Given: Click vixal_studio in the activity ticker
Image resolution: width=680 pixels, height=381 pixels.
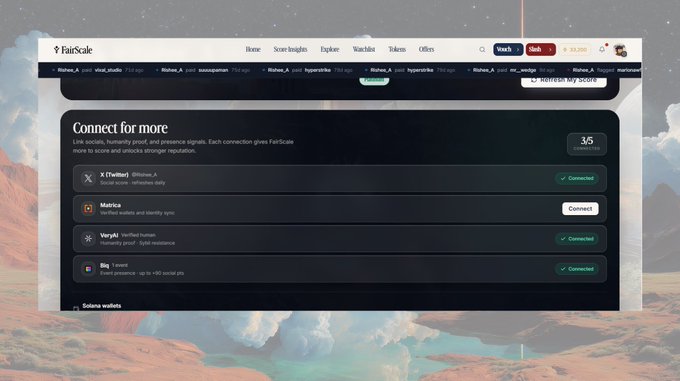Looking at the screenshot, I should tap(108, 70).
